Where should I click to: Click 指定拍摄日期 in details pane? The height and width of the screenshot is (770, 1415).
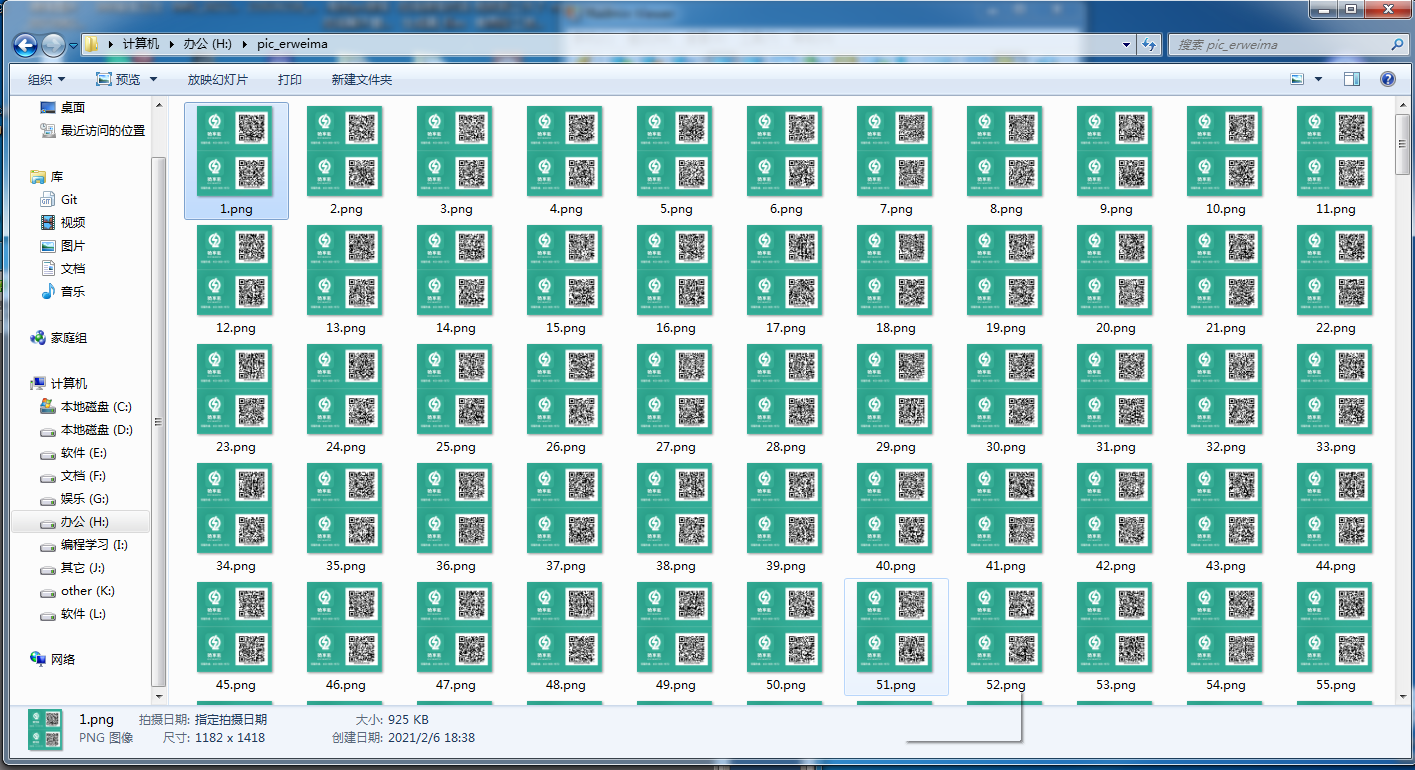(231, 719)
